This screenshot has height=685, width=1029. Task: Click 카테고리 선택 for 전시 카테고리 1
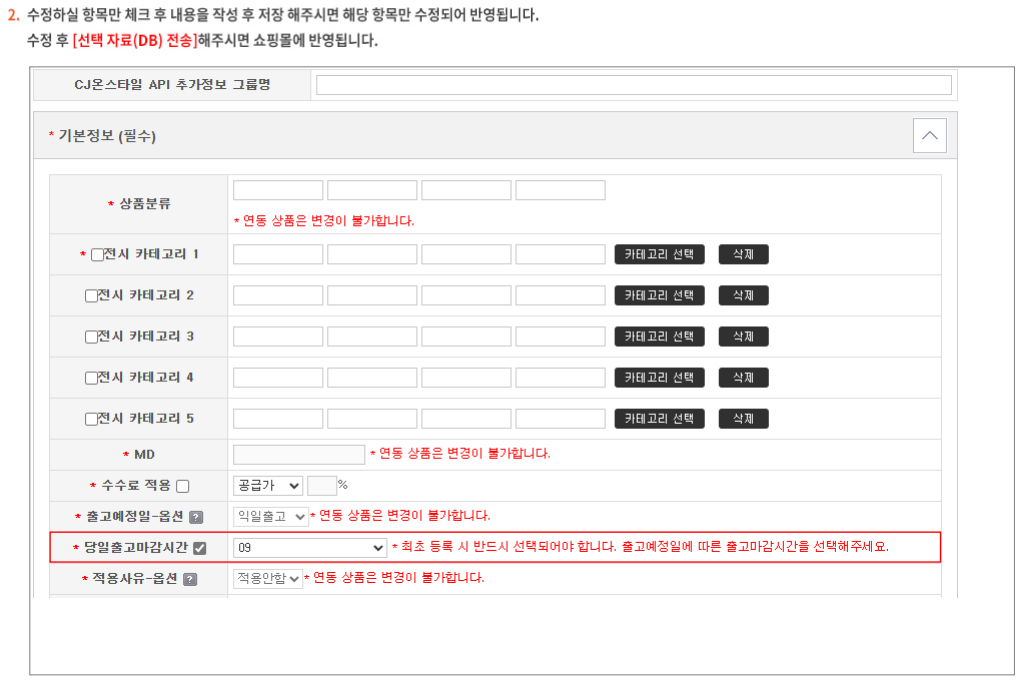point(659,254)
